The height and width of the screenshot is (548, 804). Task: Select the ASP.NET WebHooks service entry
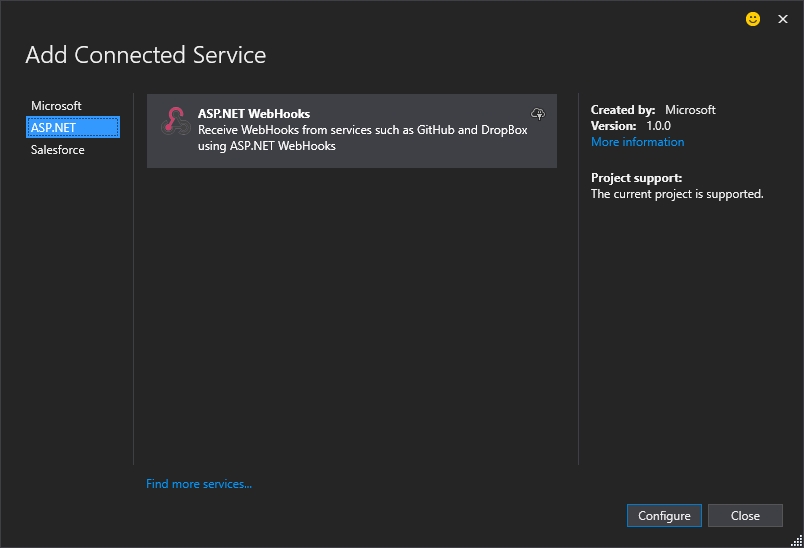coord(352,131)
